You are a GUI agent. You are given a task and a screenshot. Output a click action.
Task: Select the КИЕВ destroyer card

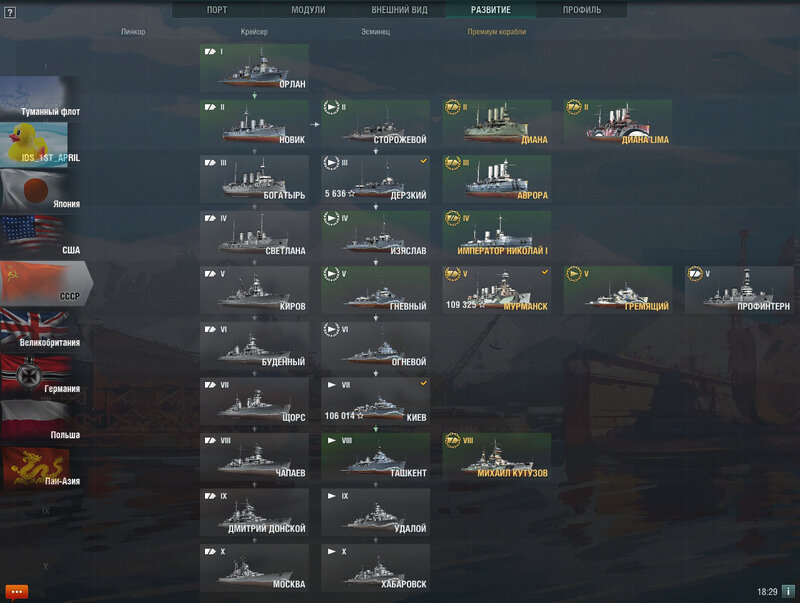click(x=376, y=401)
